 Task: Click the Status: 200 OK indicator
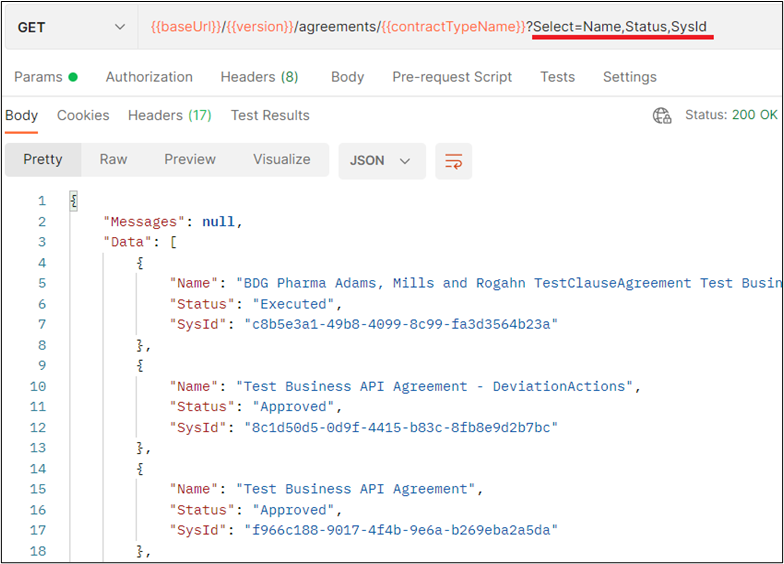point(731,115)
